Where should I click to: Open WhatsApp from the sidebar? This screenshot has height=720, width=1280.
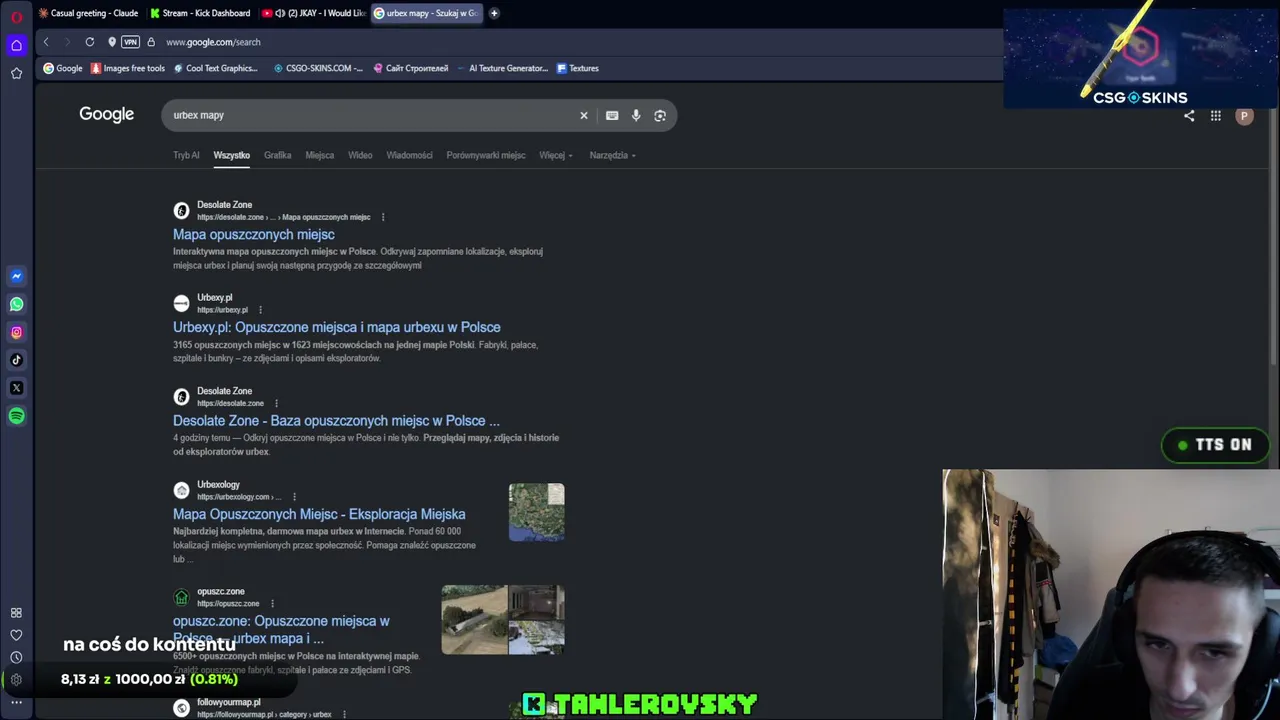tap(16, 304)
